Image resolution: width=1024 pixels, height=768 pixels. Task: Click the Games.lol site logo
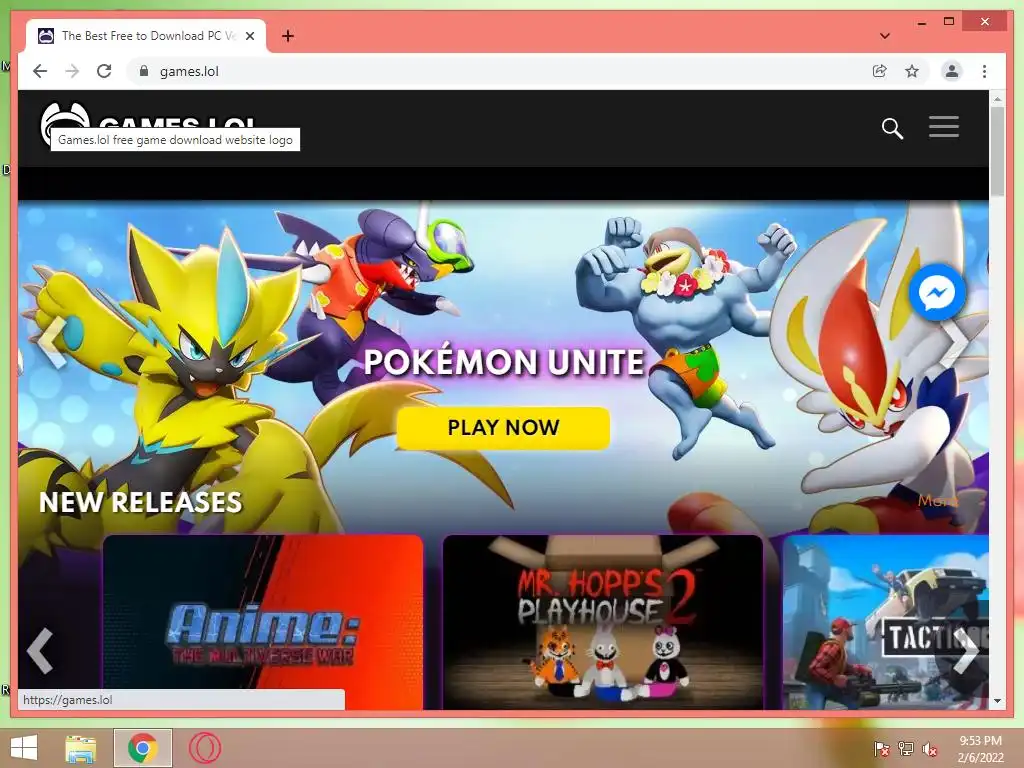click(x=148, y=125)
